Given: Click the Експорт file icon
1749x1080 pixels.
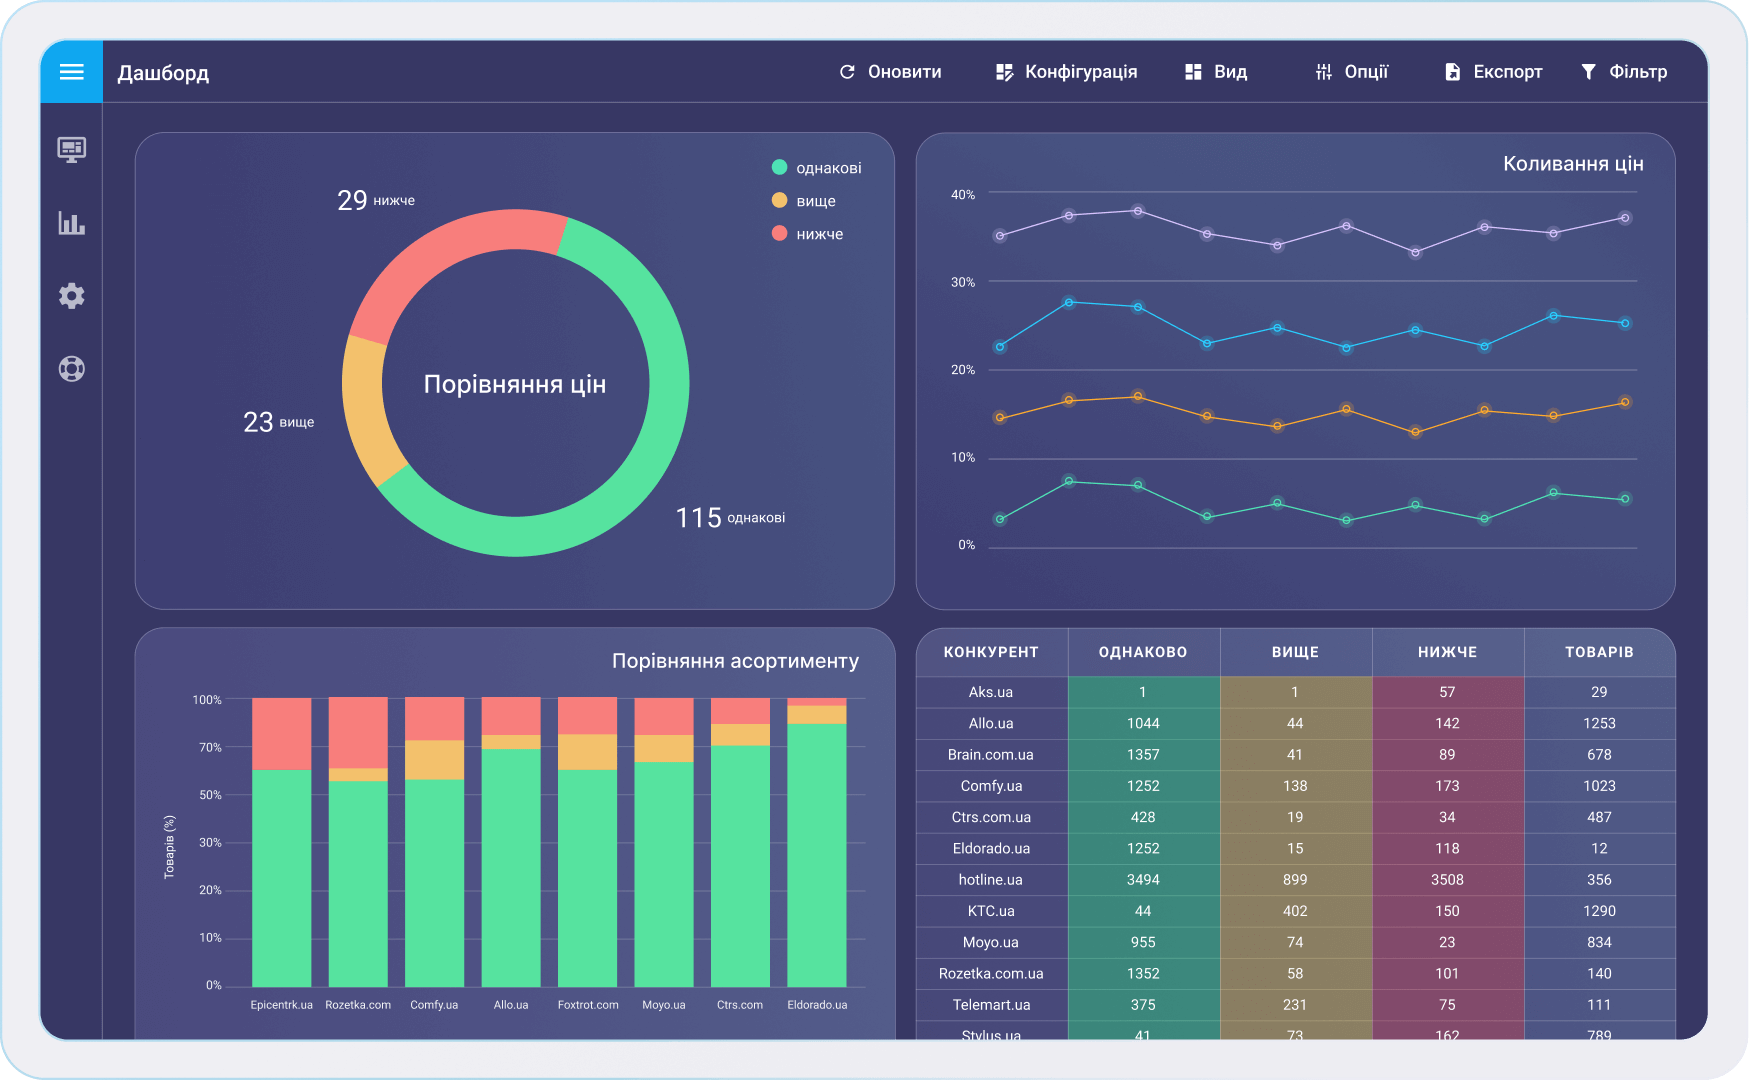Looking at the screenshot, I should coord(1452,72).
